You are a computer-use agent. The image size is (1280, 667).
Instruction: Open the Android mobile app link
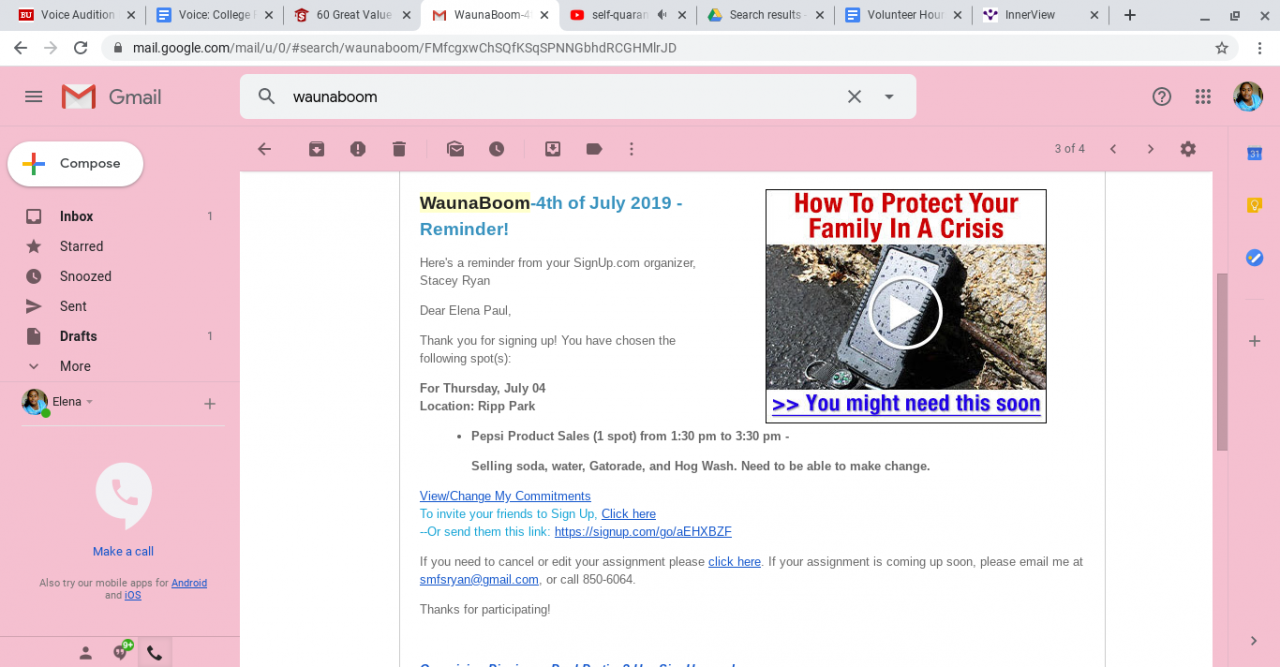click(189, 583)
